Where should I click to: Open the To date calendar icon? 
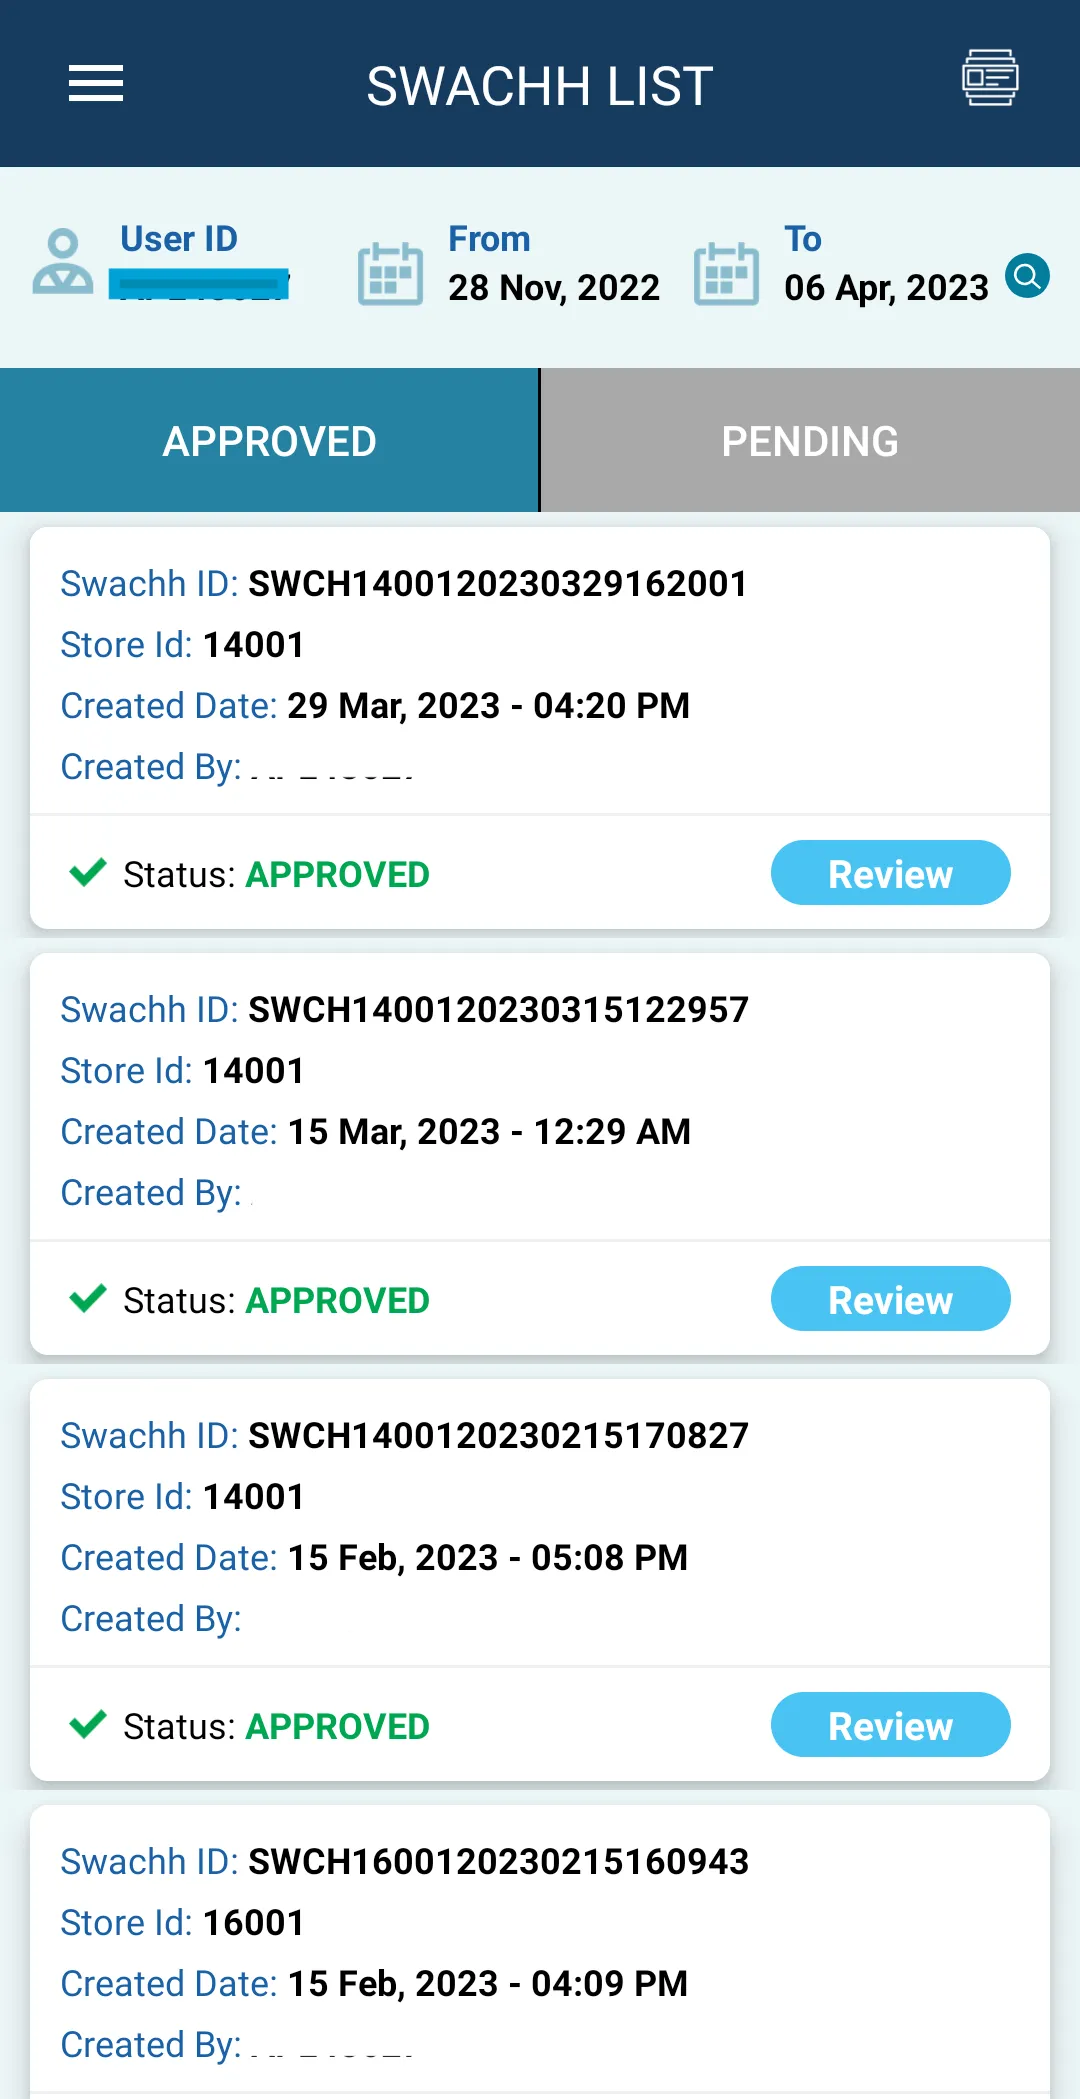pyautogui.click(x=726, y=272)
